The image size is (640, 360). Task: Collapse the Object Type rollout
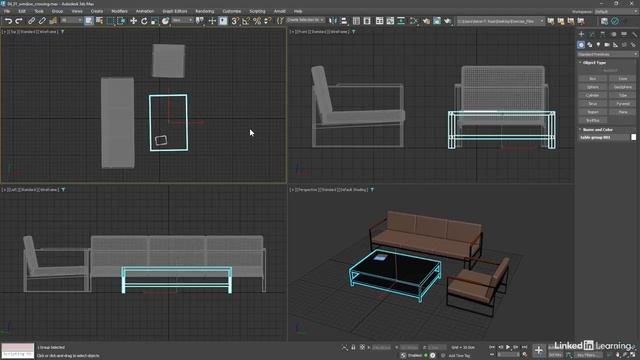pos(594,62)
